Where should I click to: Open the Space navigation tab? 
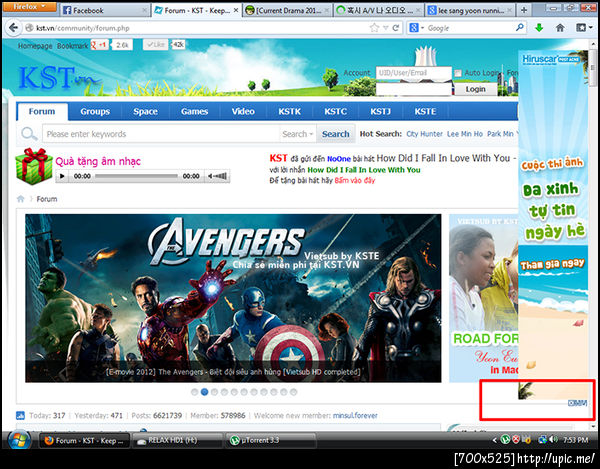coord(145,111)
